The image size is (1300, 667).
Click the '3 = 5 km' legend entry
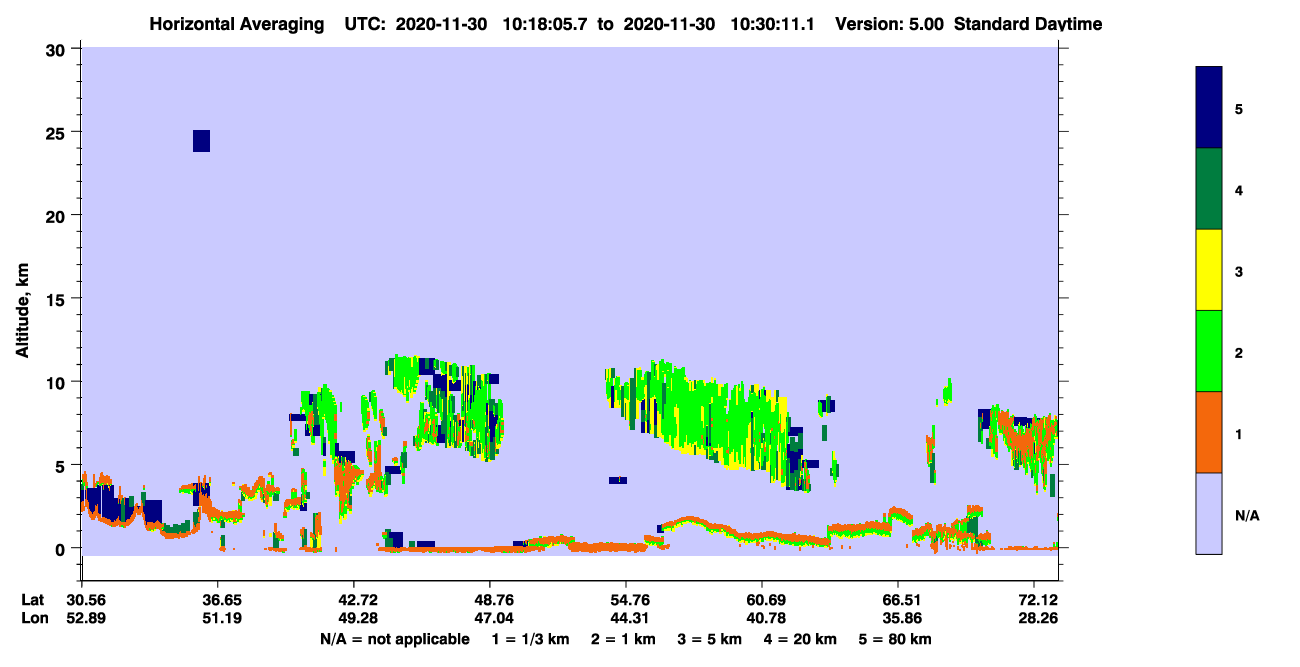point(710,639)
